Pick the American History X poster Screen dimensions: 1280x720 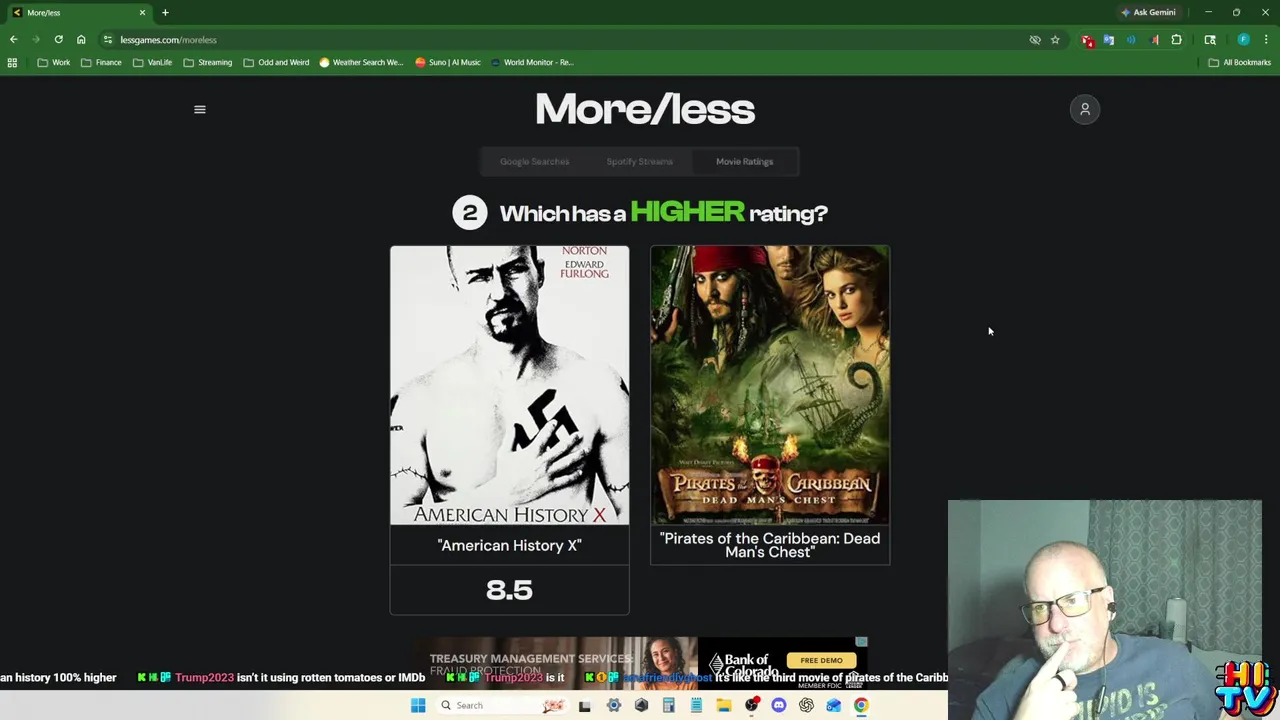pyautogui.click(x=510, y=385)
